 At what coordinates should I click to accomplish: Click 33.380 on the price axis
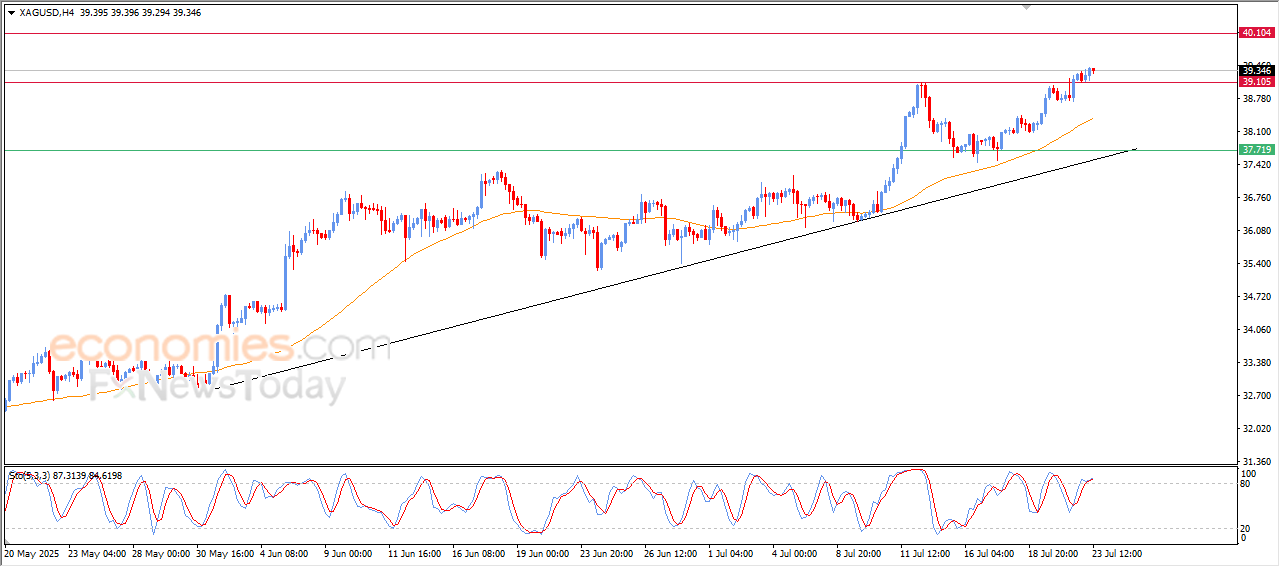[x=1256, y=363]
